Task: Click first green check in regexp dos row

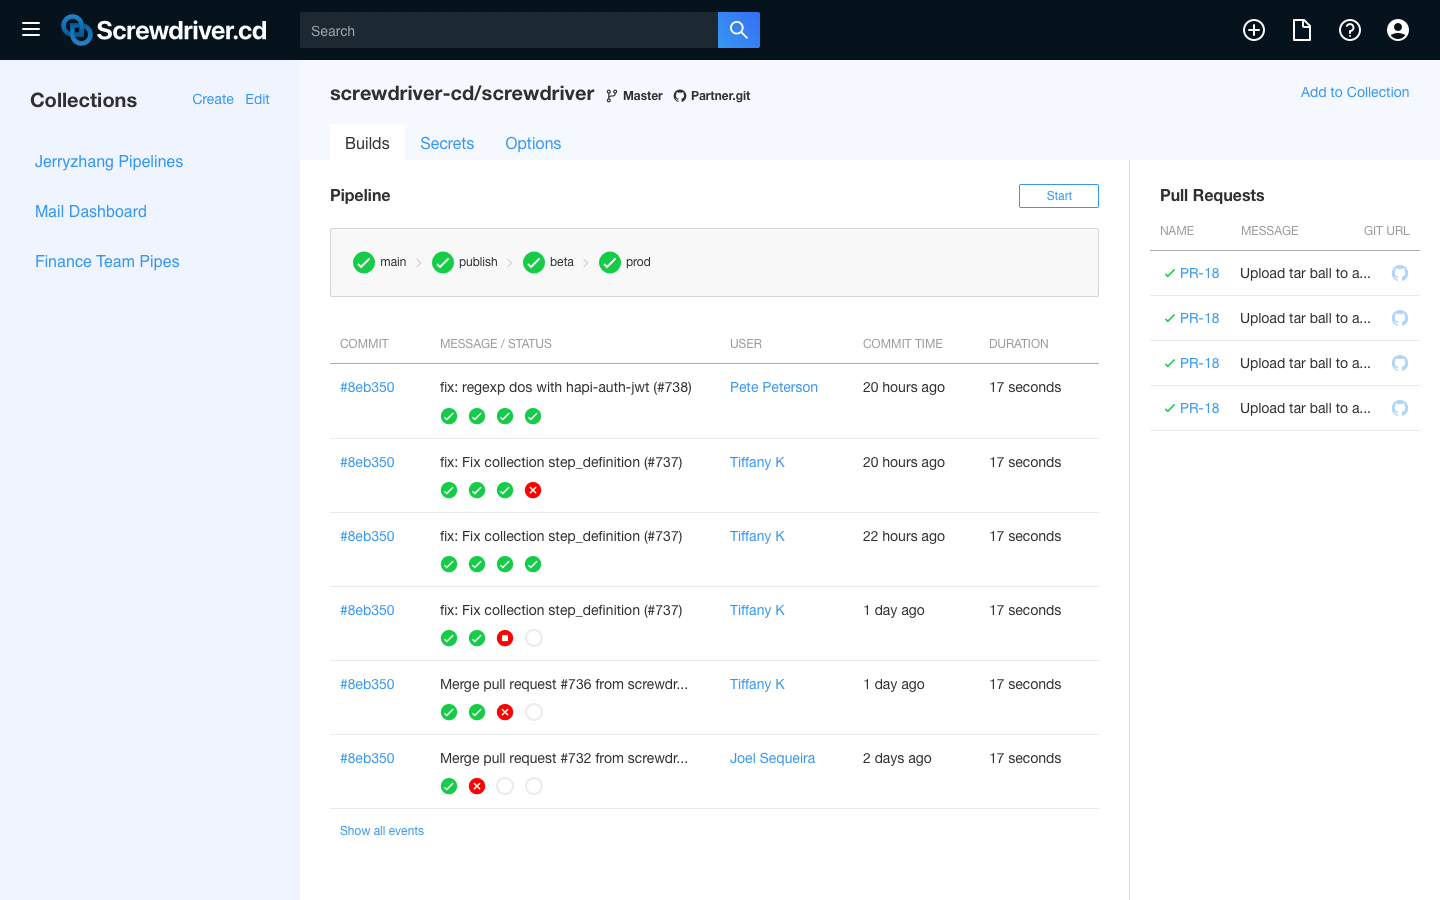Action: [449, 416]
